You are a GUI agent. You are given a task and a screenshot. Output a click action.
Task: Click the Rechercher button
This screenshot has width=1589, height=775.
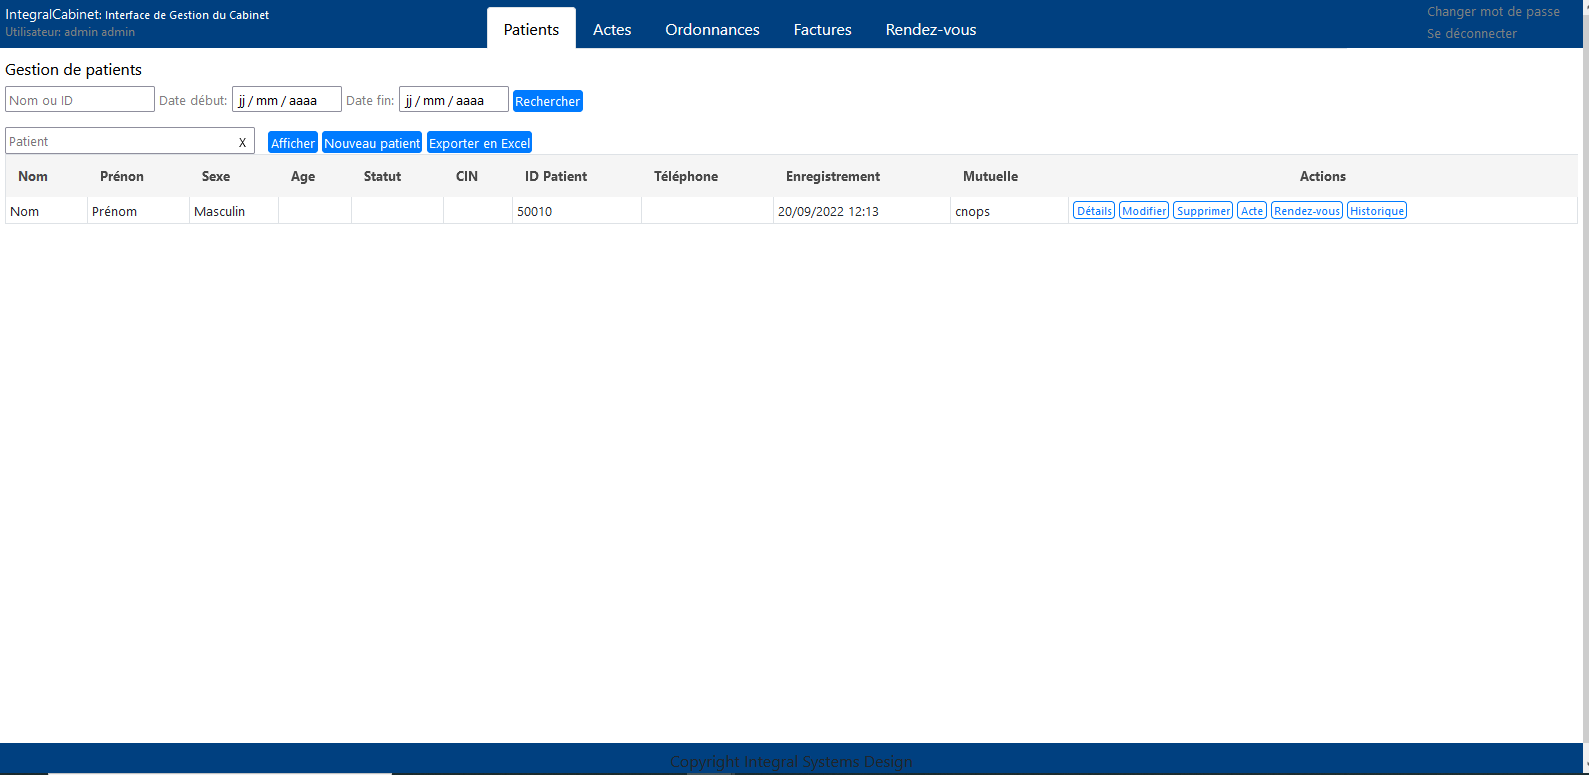coord(548,101)
